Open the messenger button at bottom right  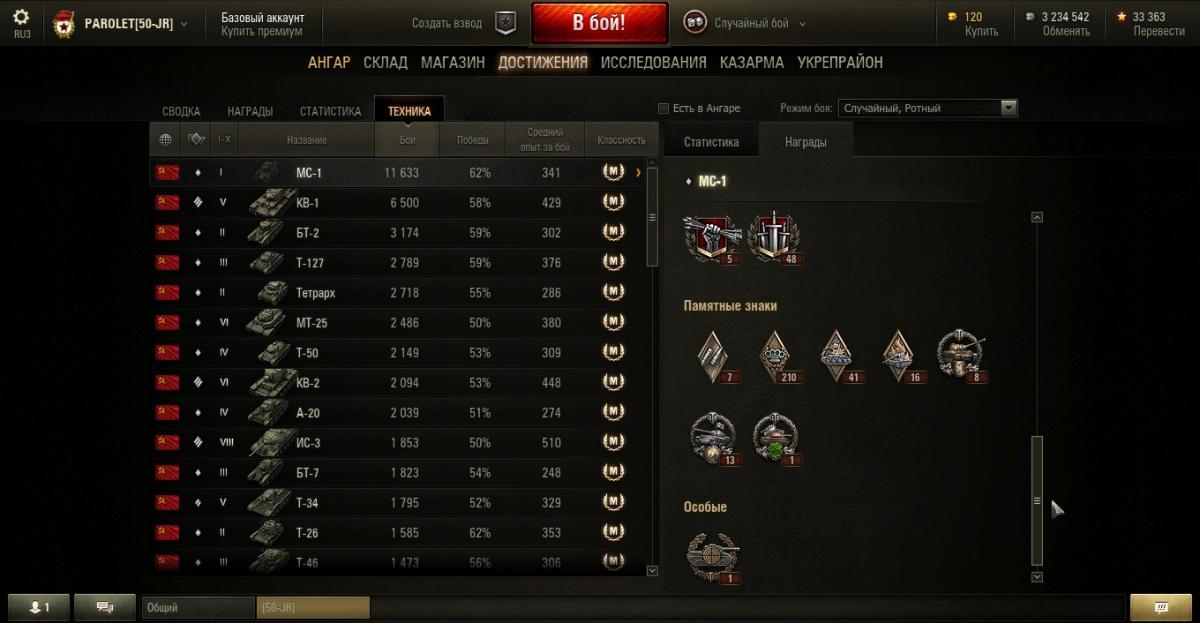pos(1160,607)
